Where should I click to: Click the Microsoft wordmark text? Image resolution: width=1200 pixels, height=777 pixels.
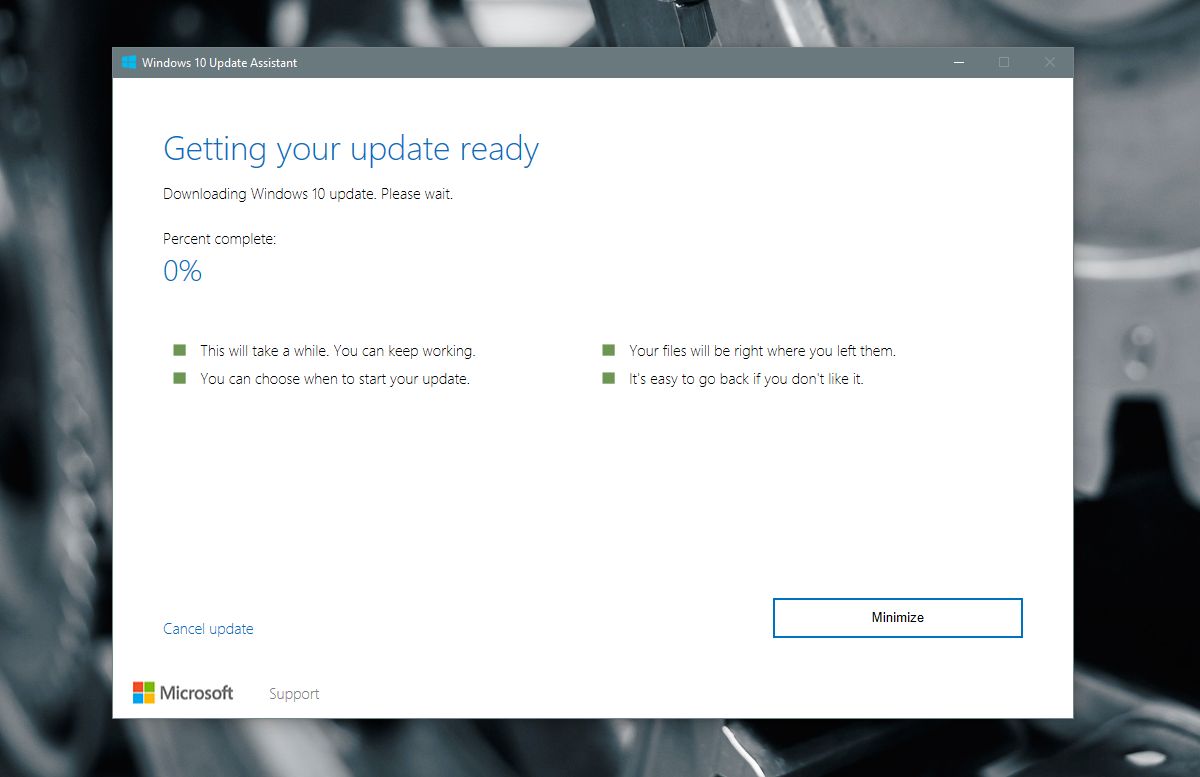pyautogui.click(x=197, y=693)
